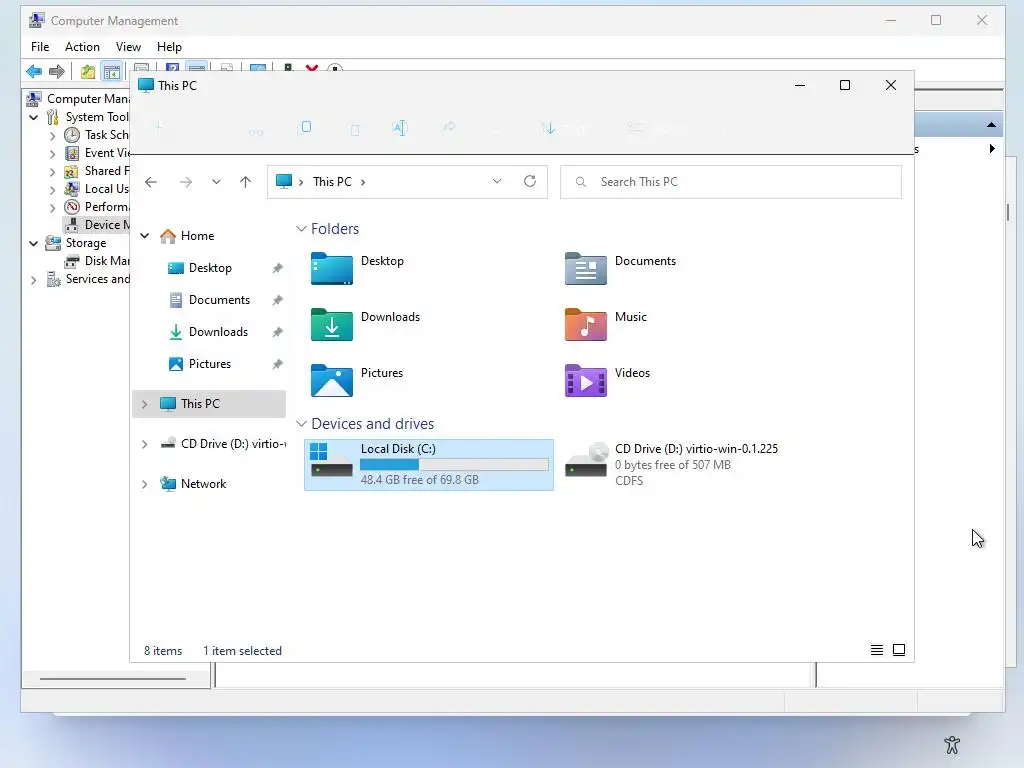Click the red X uninstall icon in Computer Management
Viewport: 1024px width, 768px height.
tap(312, 68)
